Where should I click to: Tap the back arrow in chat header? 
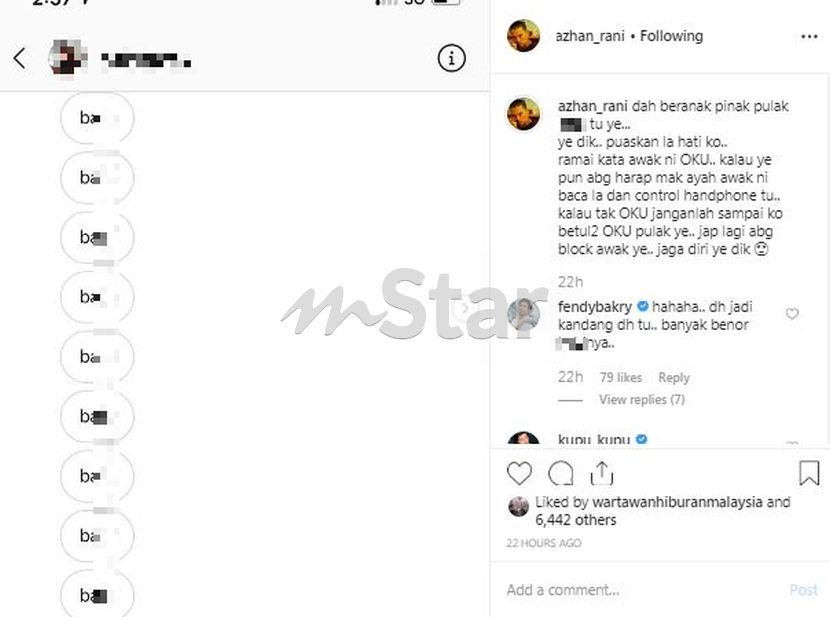coord(20,58)
